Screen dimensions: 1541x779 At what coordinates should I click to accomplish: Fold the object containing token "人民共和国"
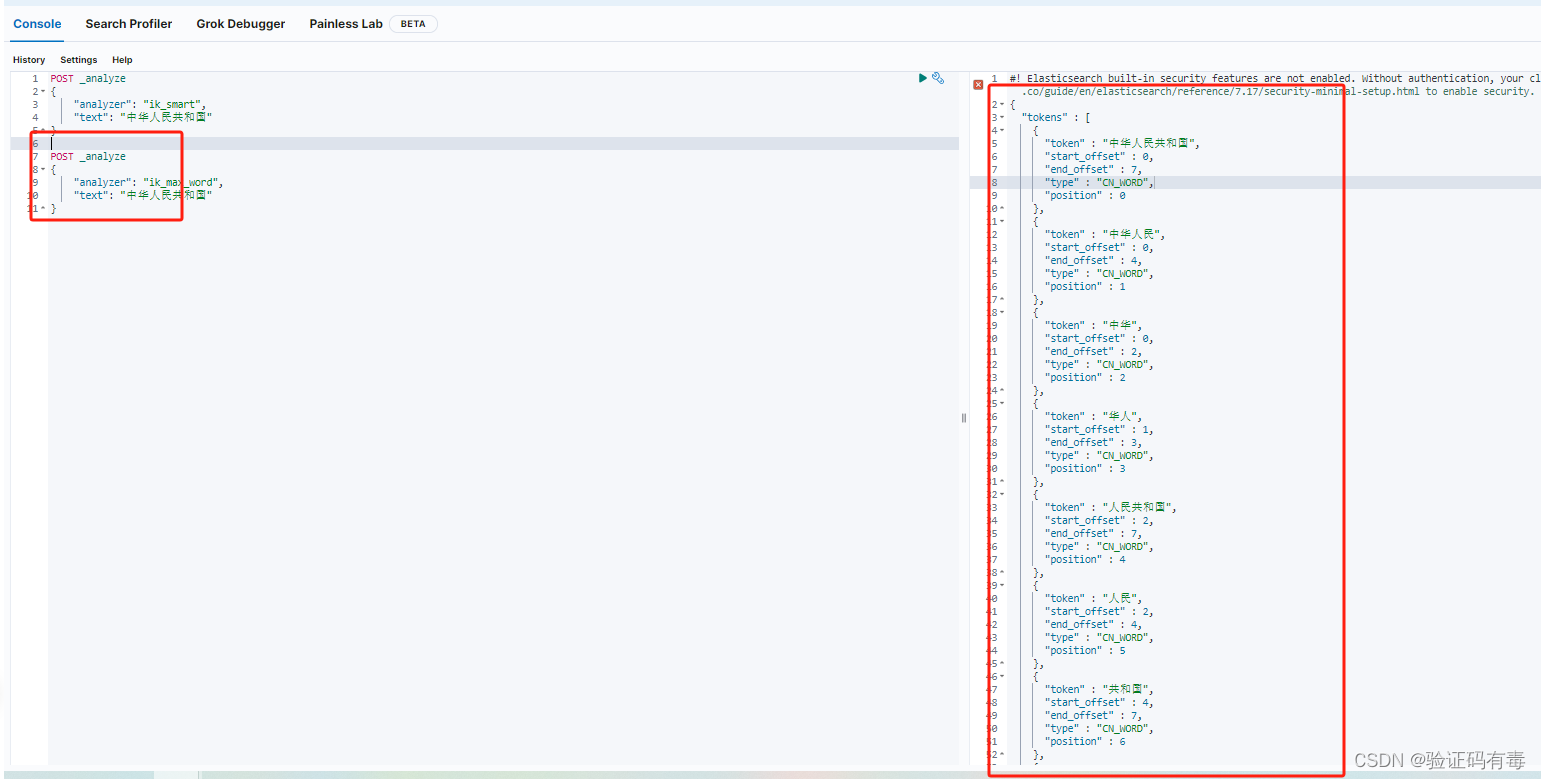[x=1003, y=494]
